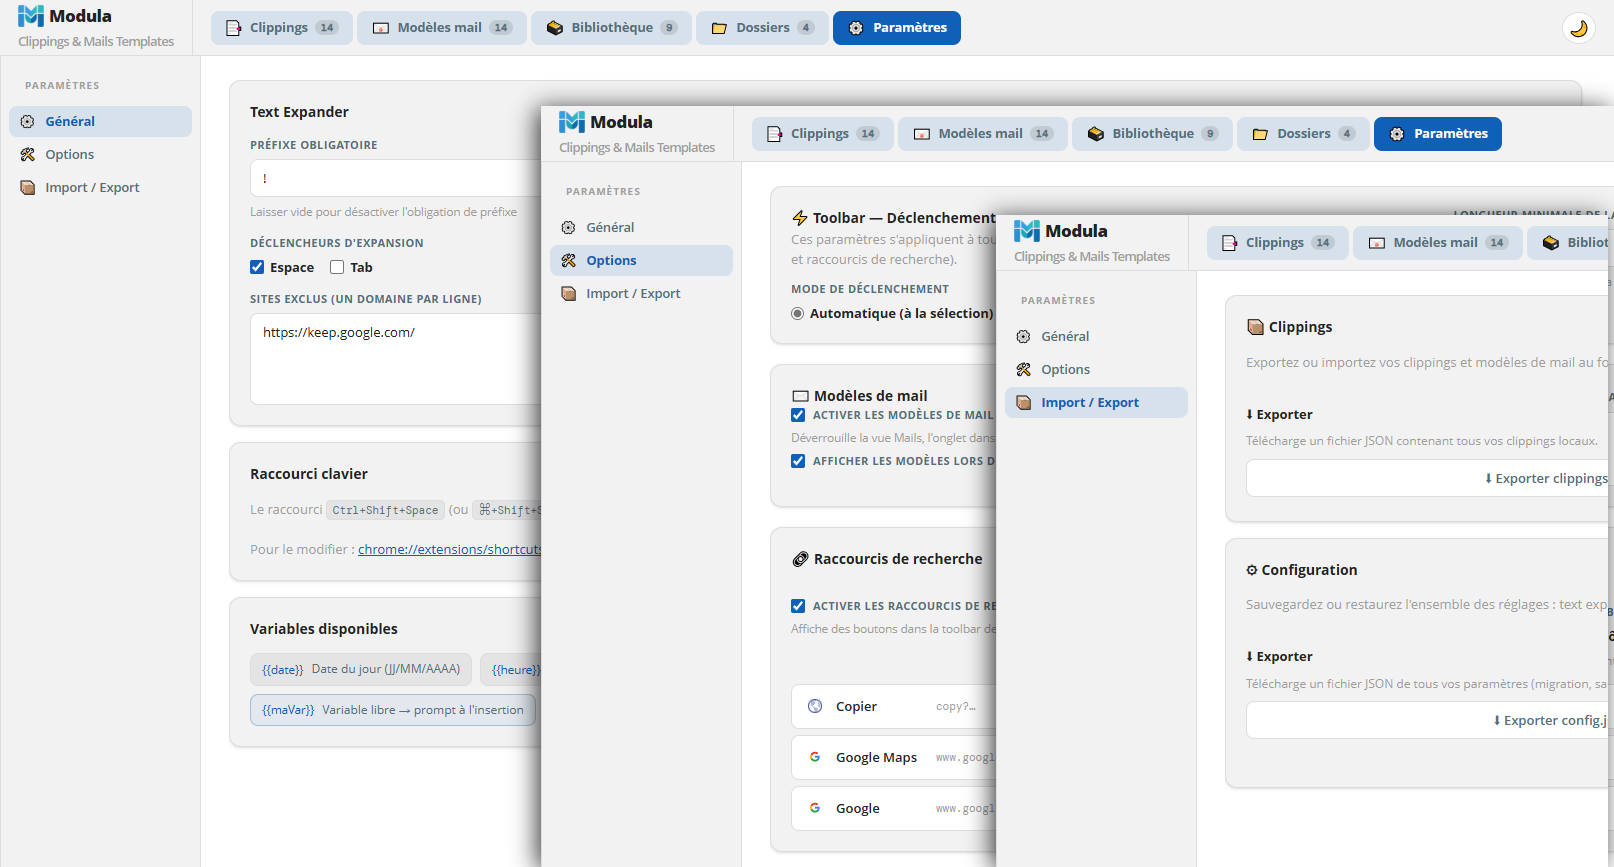Click Variables disponibles heading
Image resolution: width=1614 pixels, height=867 pixels.
tap(324, 629)
